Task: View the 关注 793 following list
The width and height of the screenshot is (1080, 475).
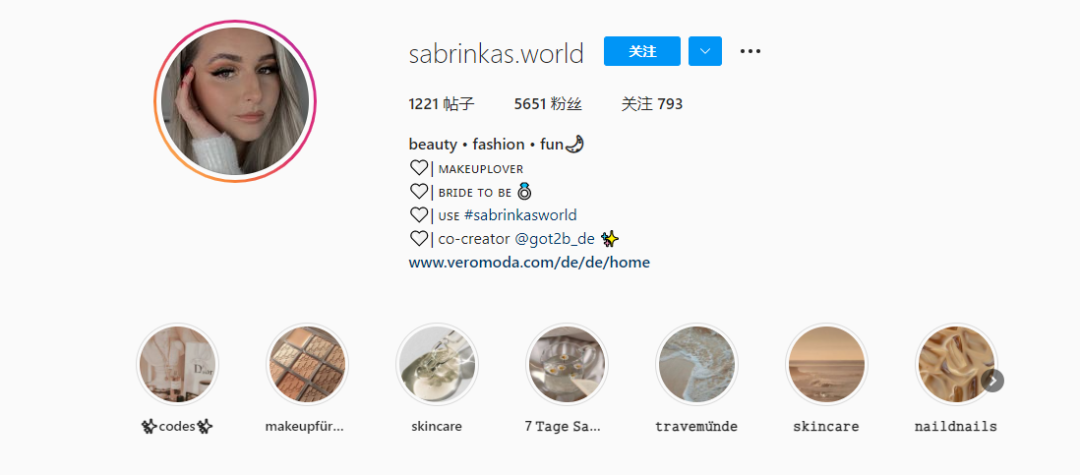Action: [652, 104]
